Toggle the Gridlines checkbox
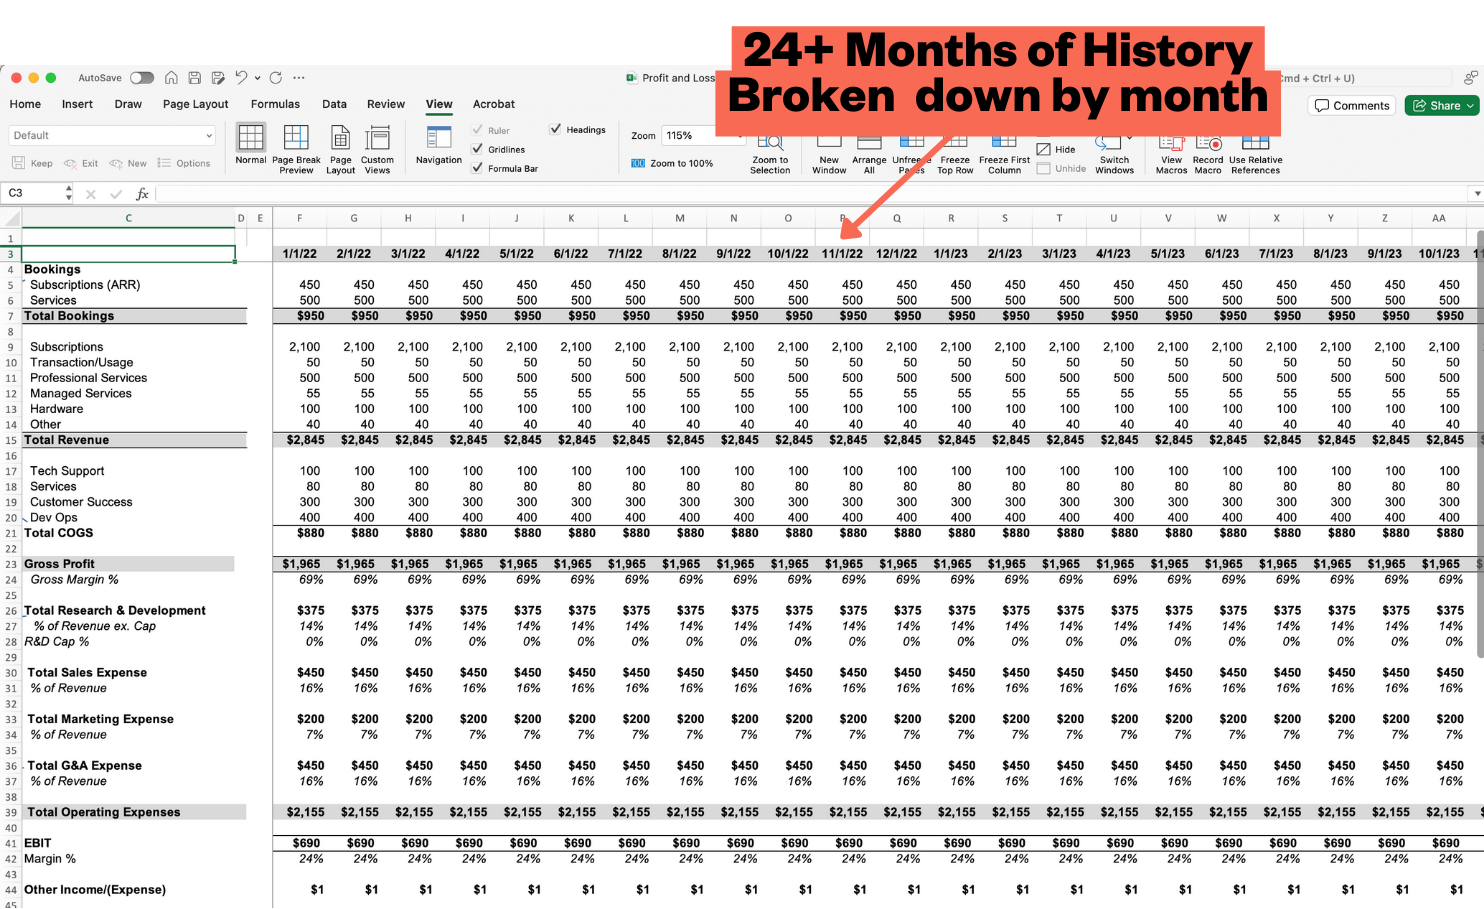1484x909 pixels. click(478, 149)
